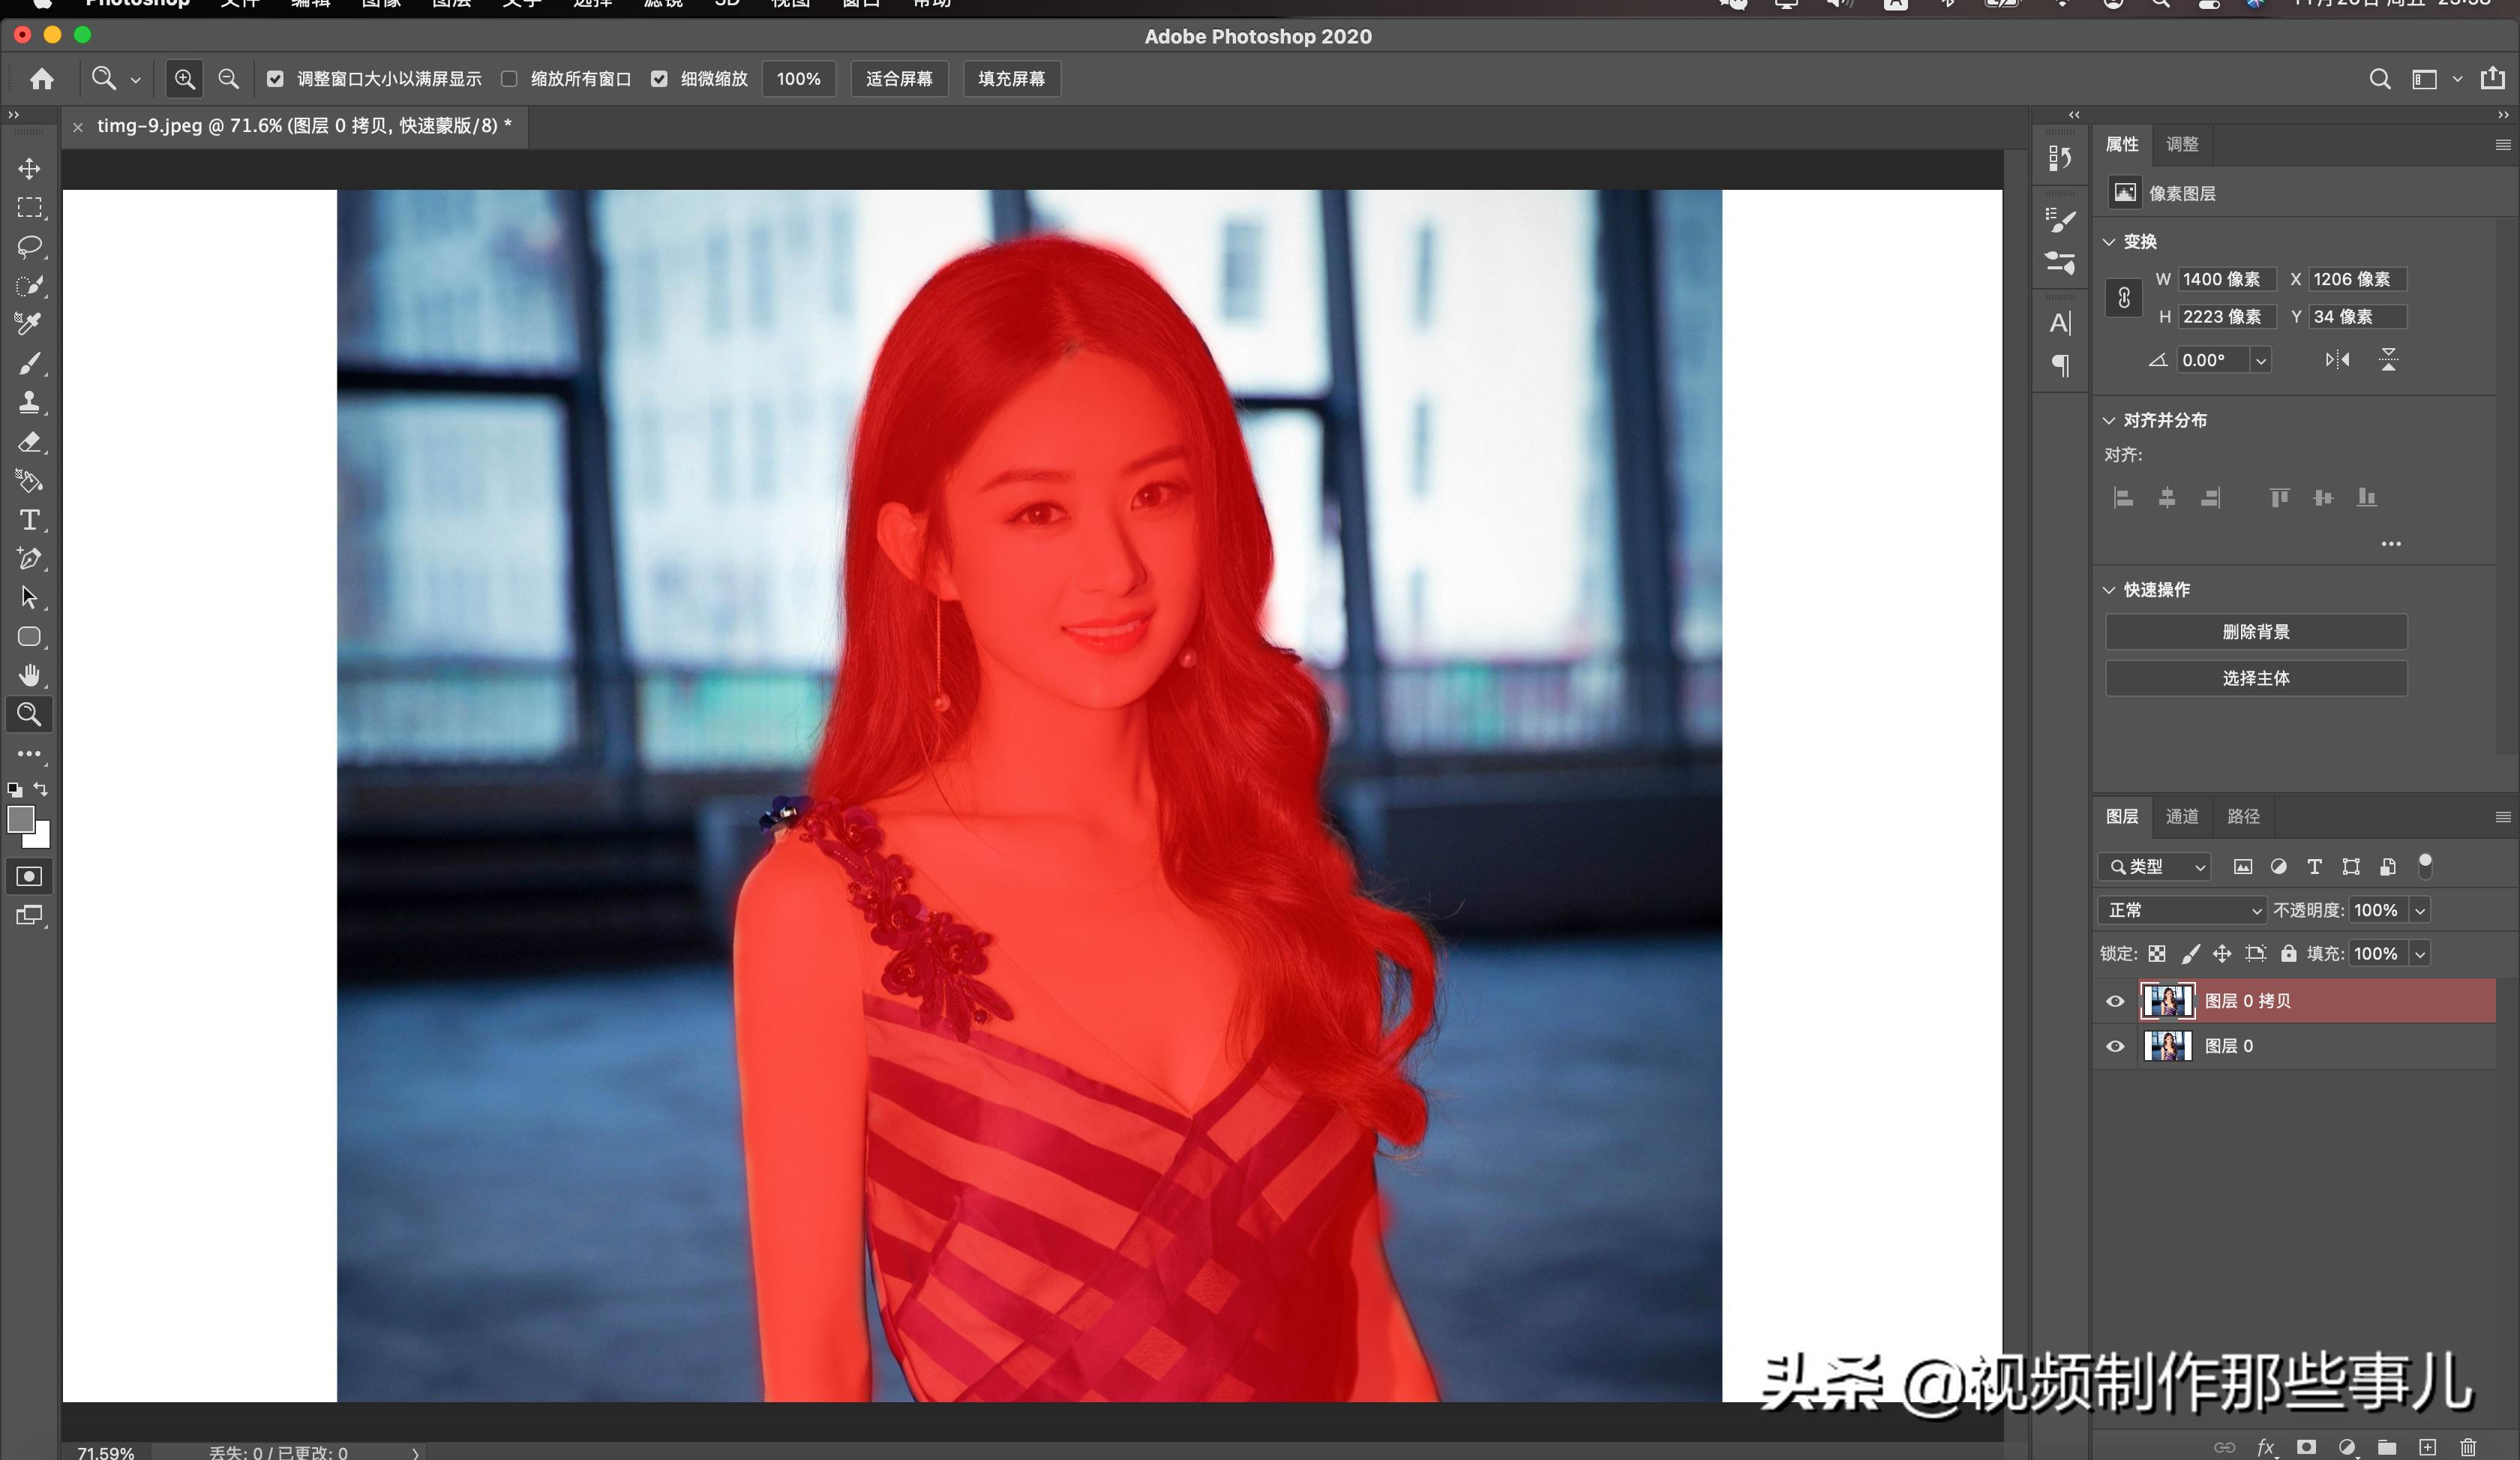
Task: Select the Brush tool
Action: pos(29,363)
